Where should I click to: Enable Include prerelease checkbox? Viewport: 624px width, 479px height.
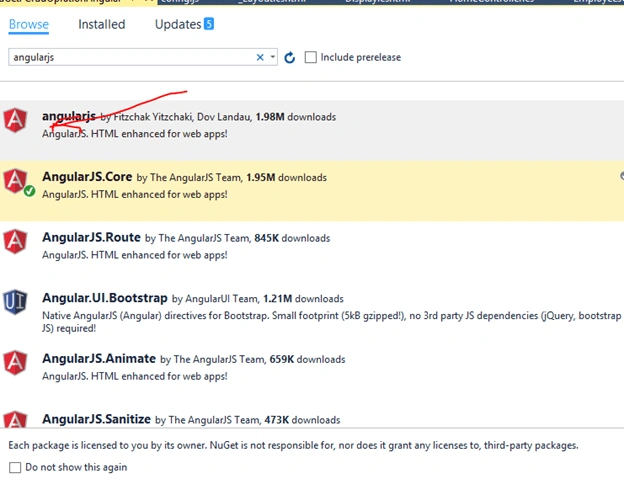tap(310, 57)
